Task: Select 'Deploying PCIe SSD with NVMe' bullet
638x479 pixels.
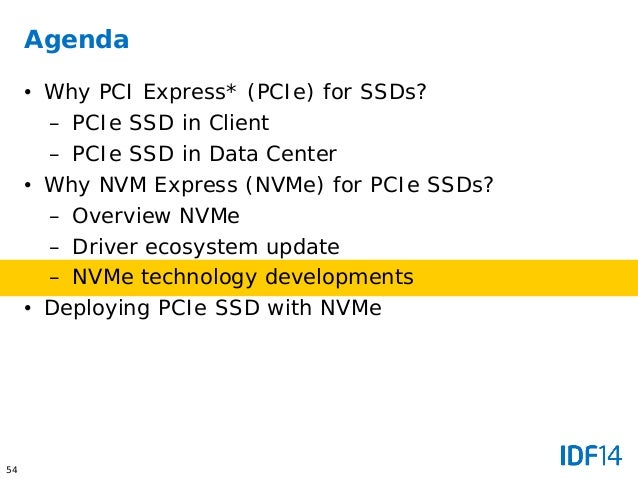Action: (213, 308)
